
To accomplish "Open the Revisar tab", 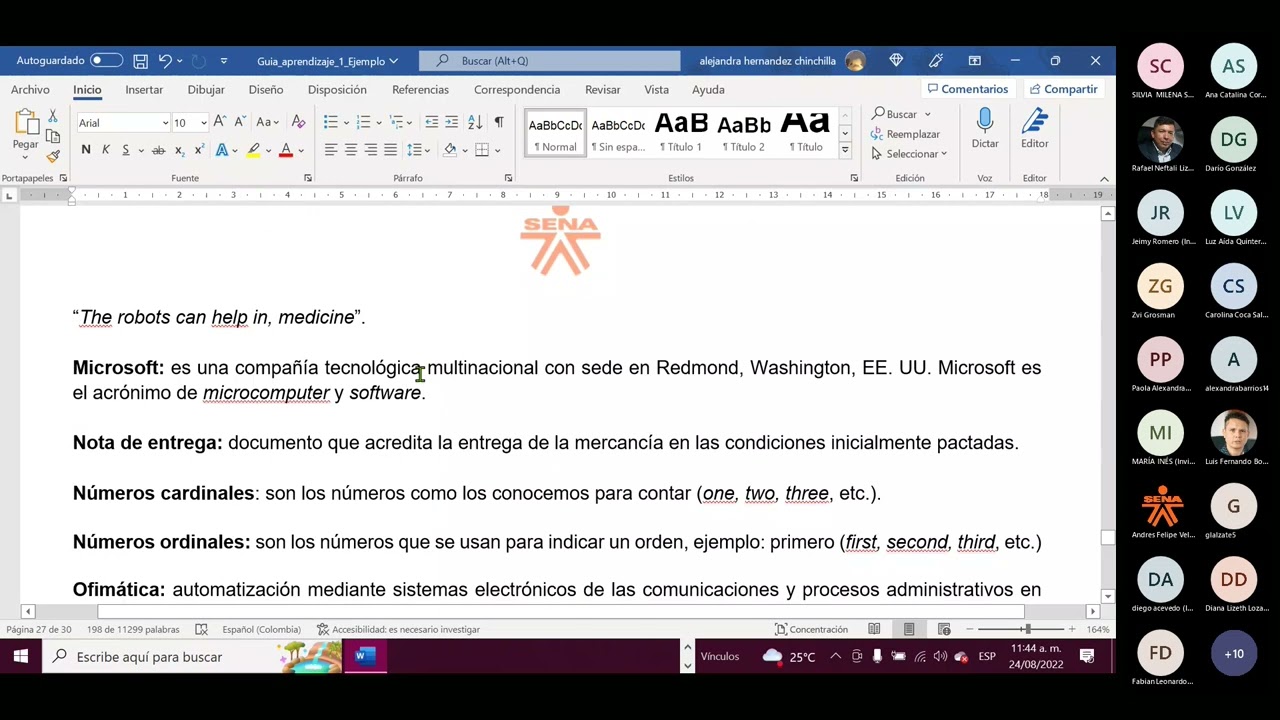I will (x=602, y=89).
